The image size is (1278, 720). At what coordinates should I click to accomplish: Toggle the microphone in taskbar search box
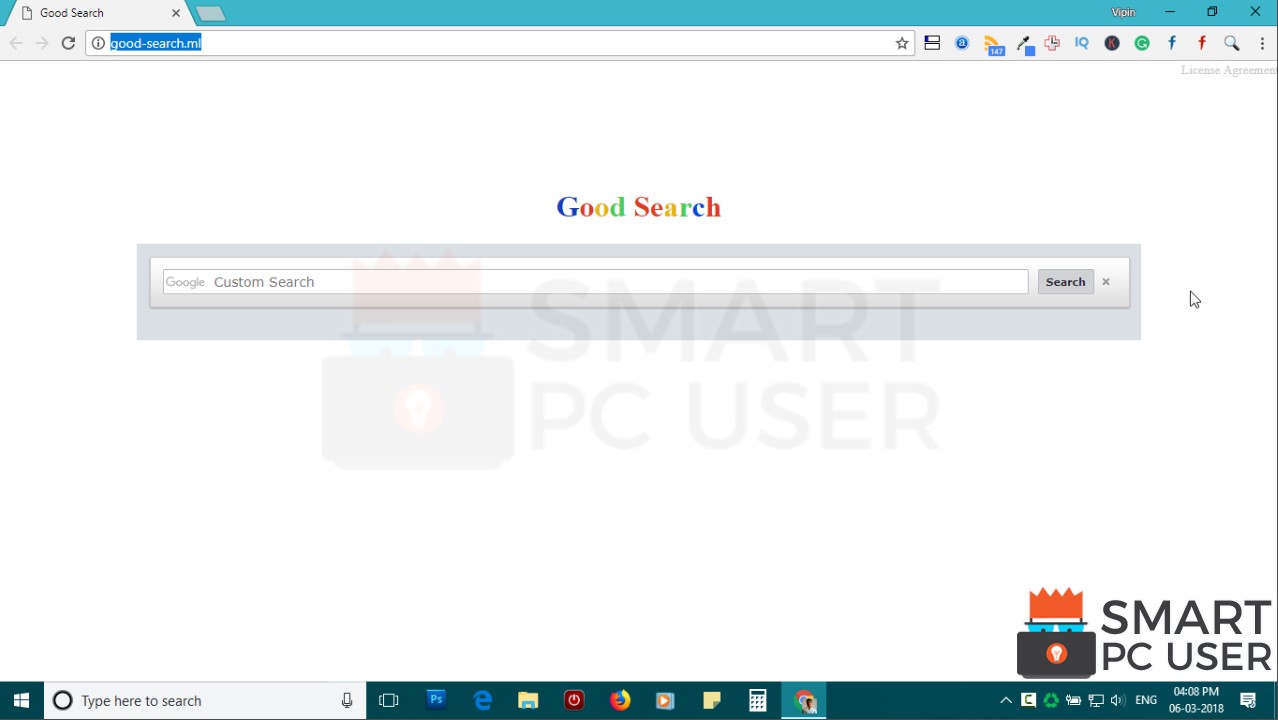pyautogui.click(x=347, y=700)
